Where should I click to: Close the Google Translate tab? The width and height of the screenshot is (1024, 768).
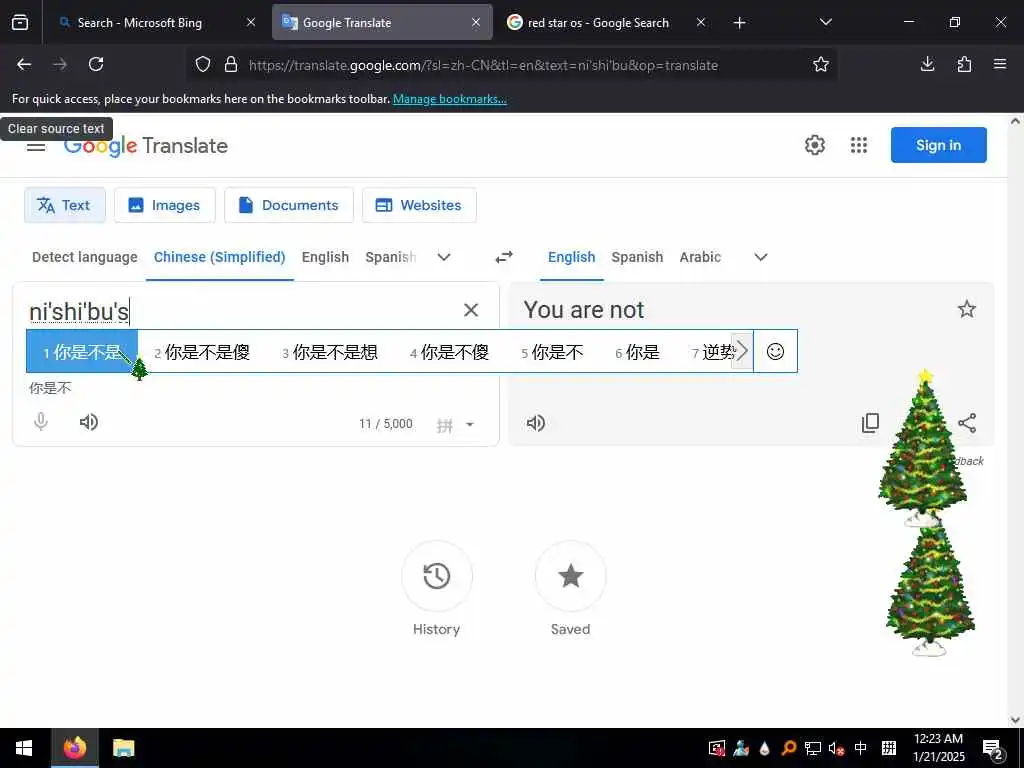476,22
